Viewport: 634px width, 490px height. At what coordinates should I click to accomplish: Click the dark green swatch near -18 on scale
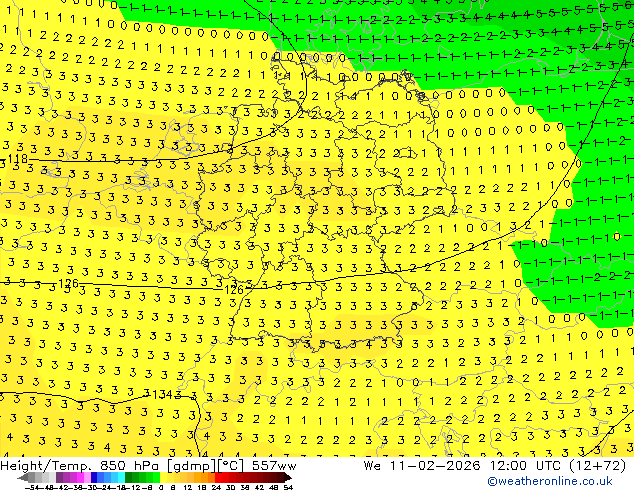[129, 477]
